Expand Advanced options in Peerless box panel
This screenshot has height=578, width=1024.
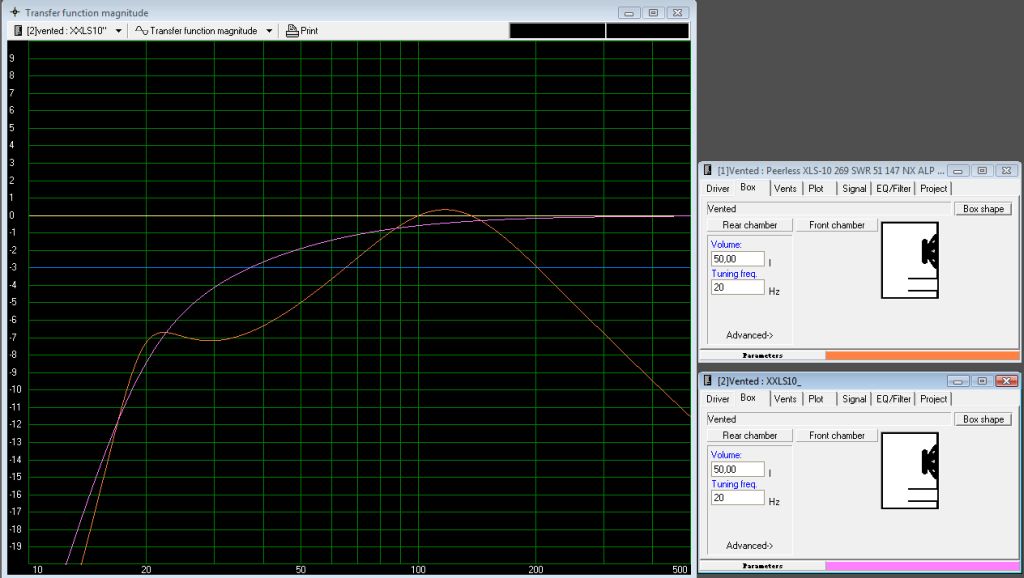pyautogui.click(x=748, y=335)
